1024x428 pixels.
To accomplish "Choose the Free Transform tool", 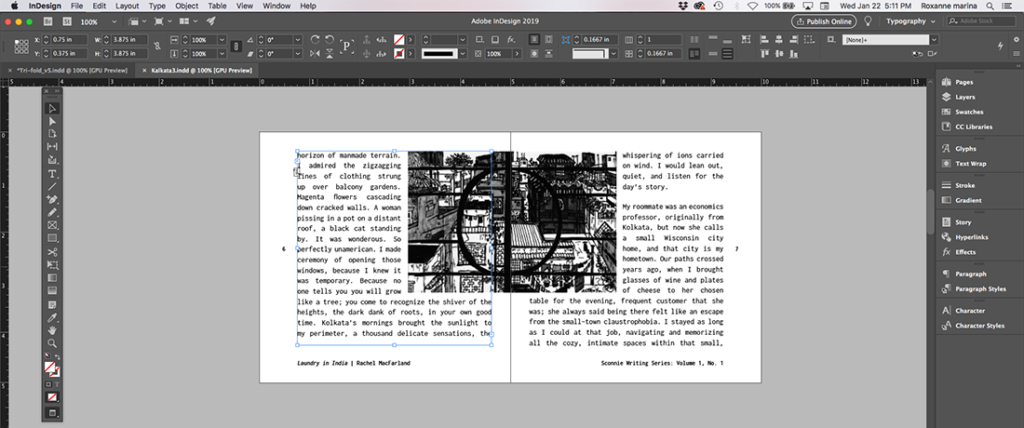I will click(x=52, y=265).
